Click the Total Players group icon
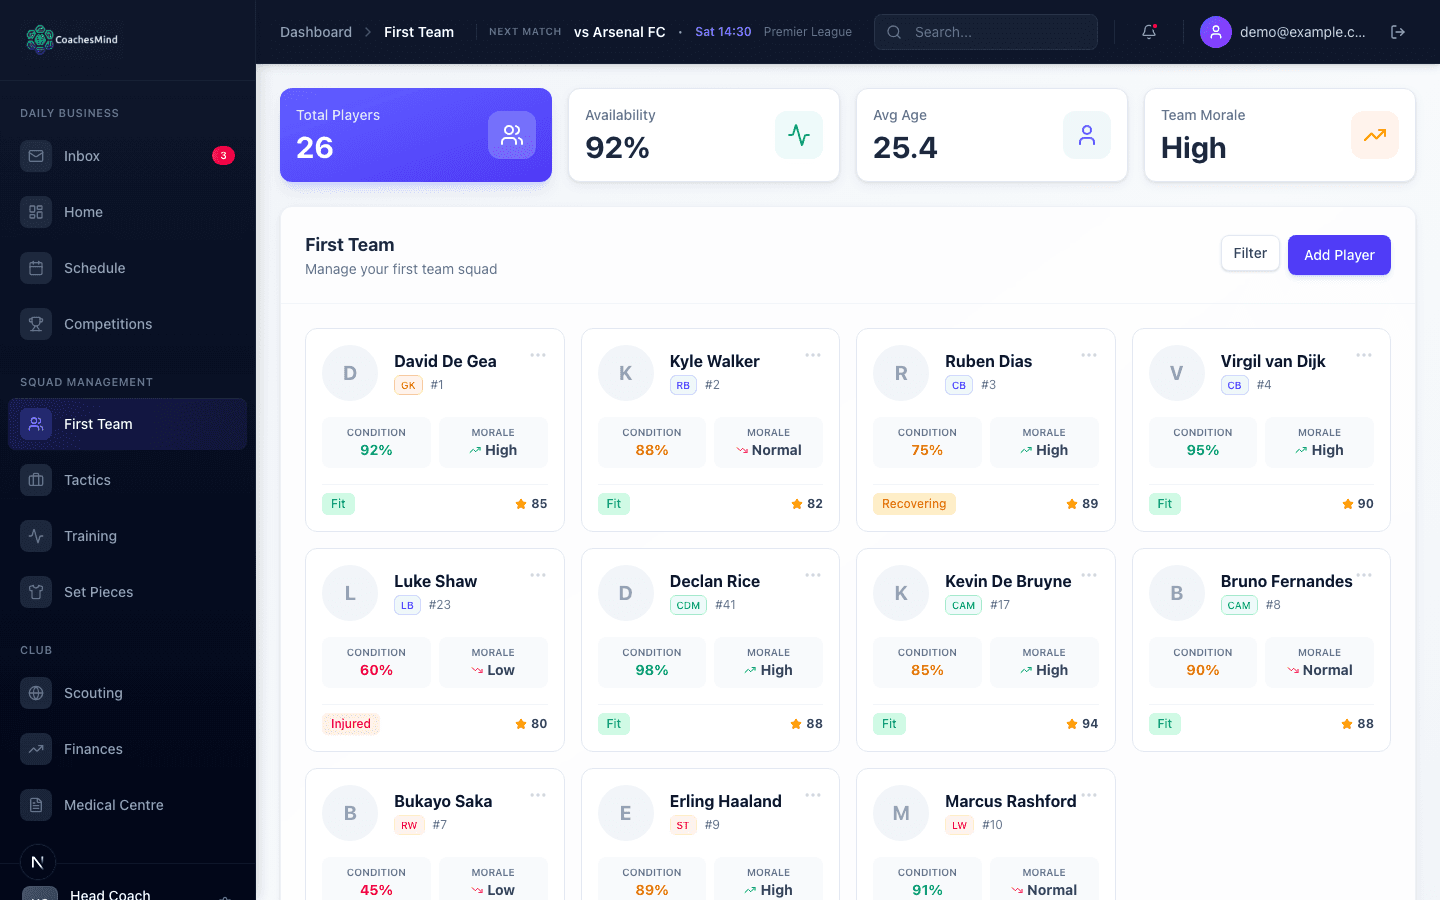The height and width of the screenshot is (900, 1440). 512,135
